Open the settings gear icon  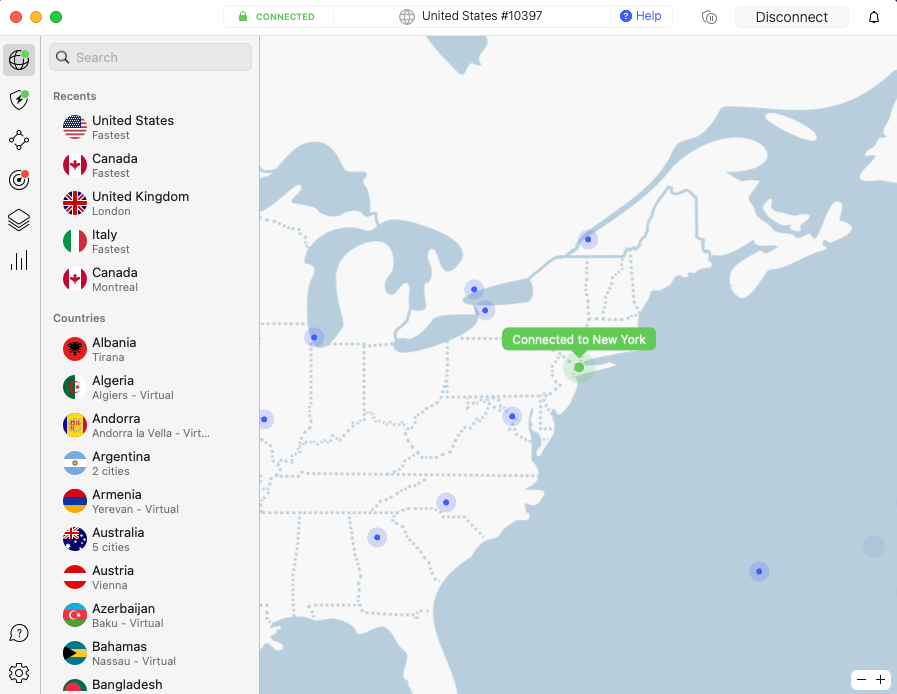coord(19,673)
